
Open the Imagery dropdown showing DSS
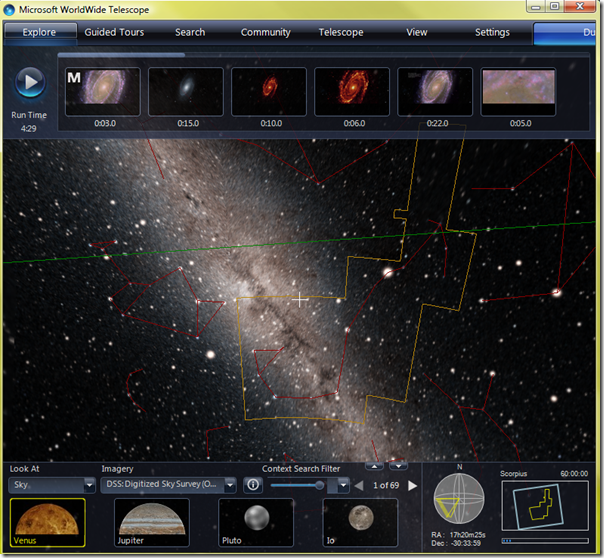(168, 485)
